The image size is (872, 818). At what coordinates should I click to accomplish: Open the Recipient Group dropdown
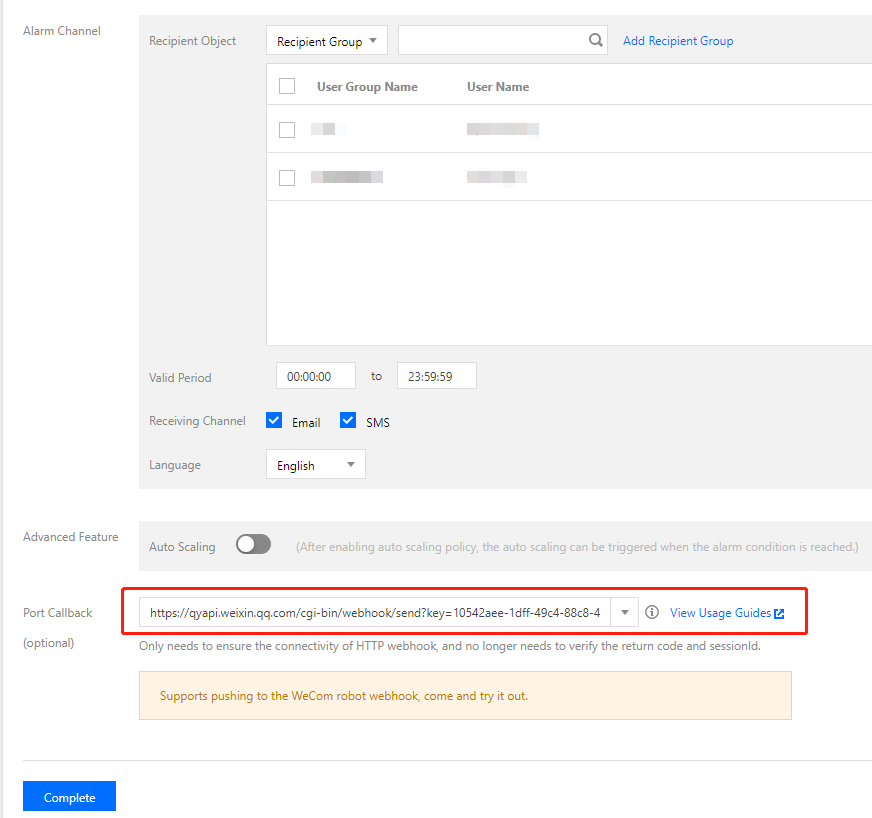coord(326,39)
